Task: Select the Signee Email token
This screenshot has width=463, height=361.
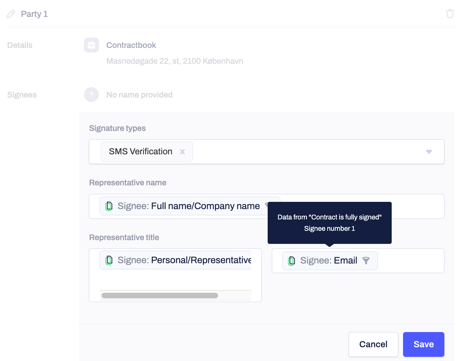Action: (x=330, y=260)
